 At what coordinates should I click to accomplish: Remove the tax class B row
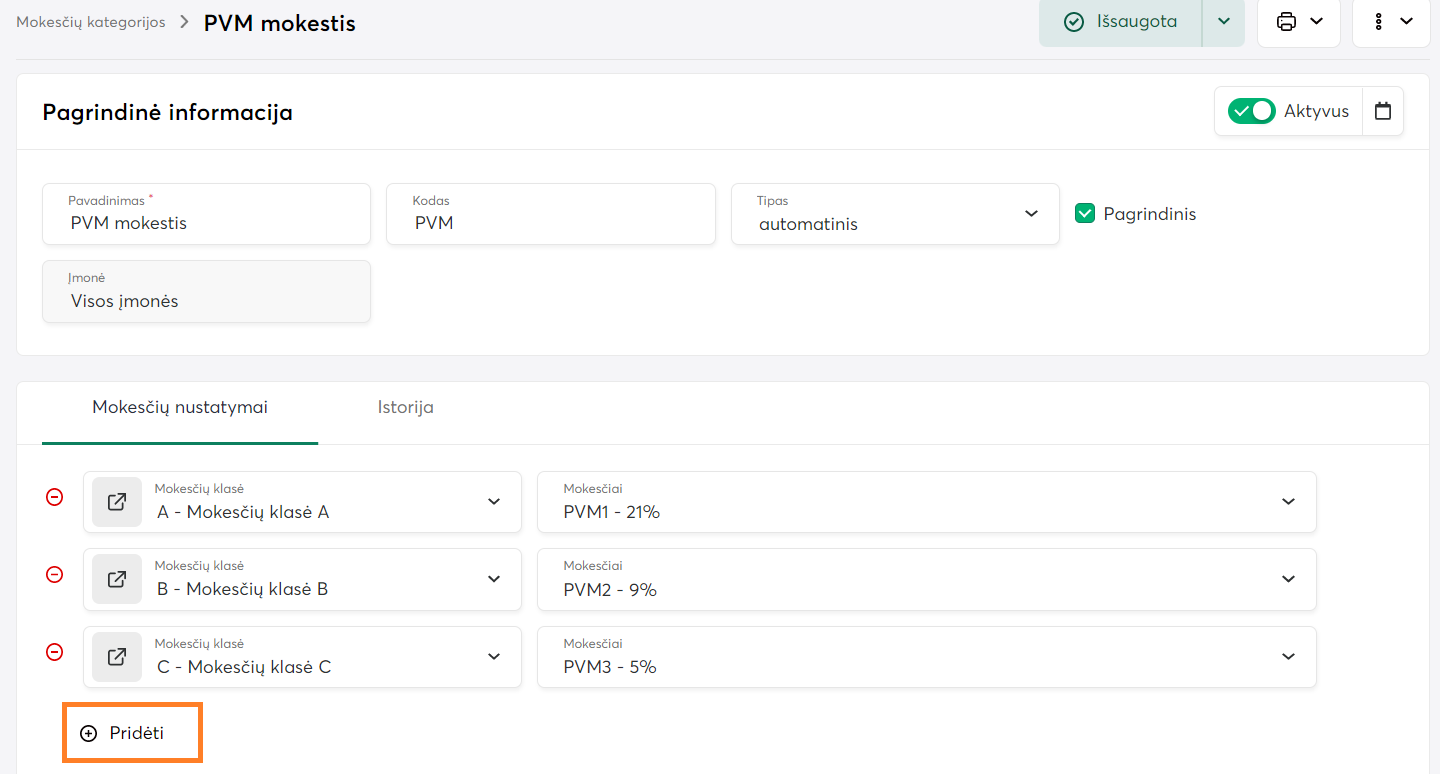55,574
